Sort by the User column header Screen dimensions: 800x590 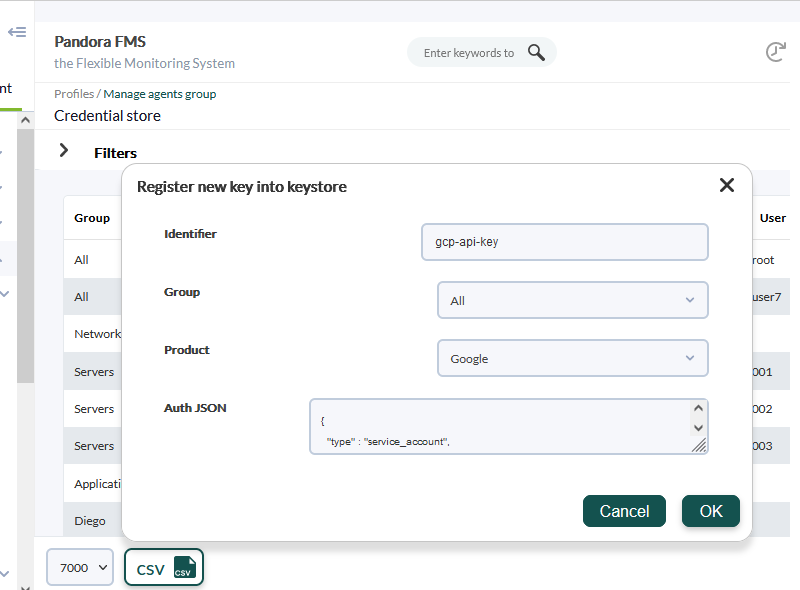click(772, 218)
